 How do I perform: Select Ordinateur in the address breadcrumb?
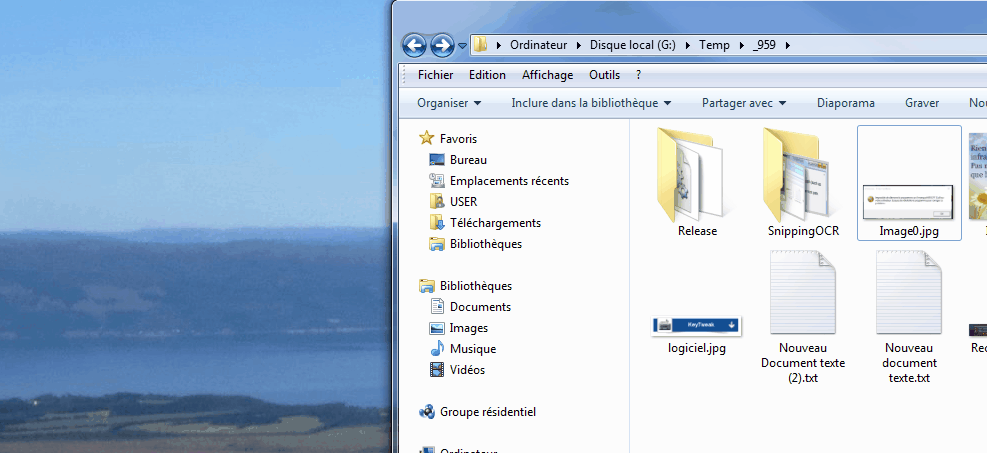click(x=538, y=45)
